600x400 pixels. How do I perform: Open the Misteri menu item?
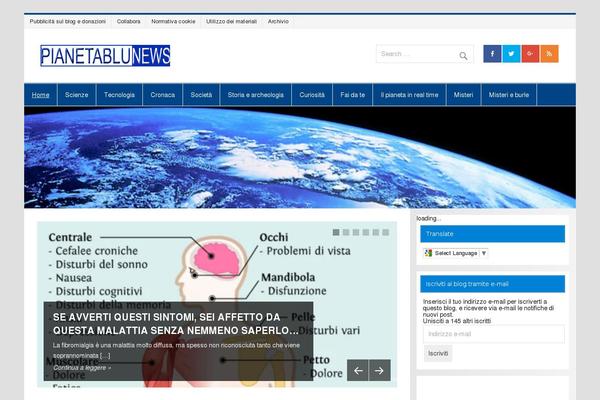click(463, 95)
